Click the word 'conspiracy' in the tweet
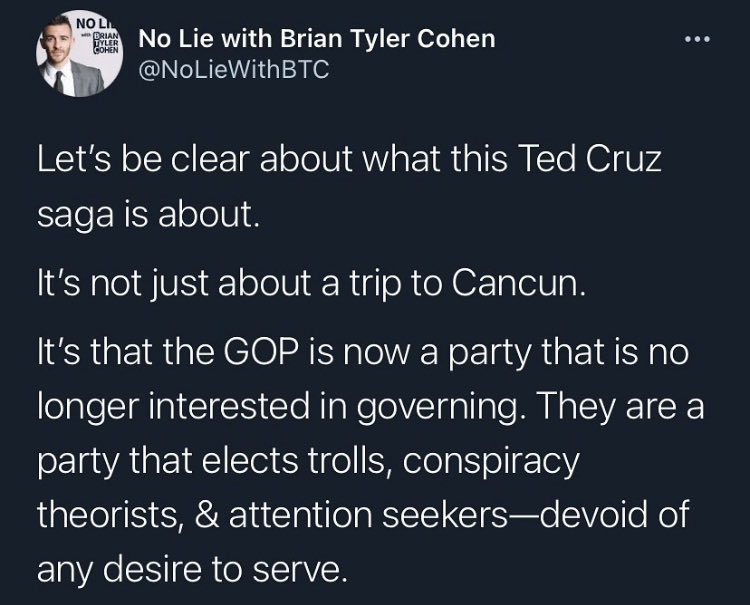Viewport: 750px width, 605px height. tap(491, 462)
